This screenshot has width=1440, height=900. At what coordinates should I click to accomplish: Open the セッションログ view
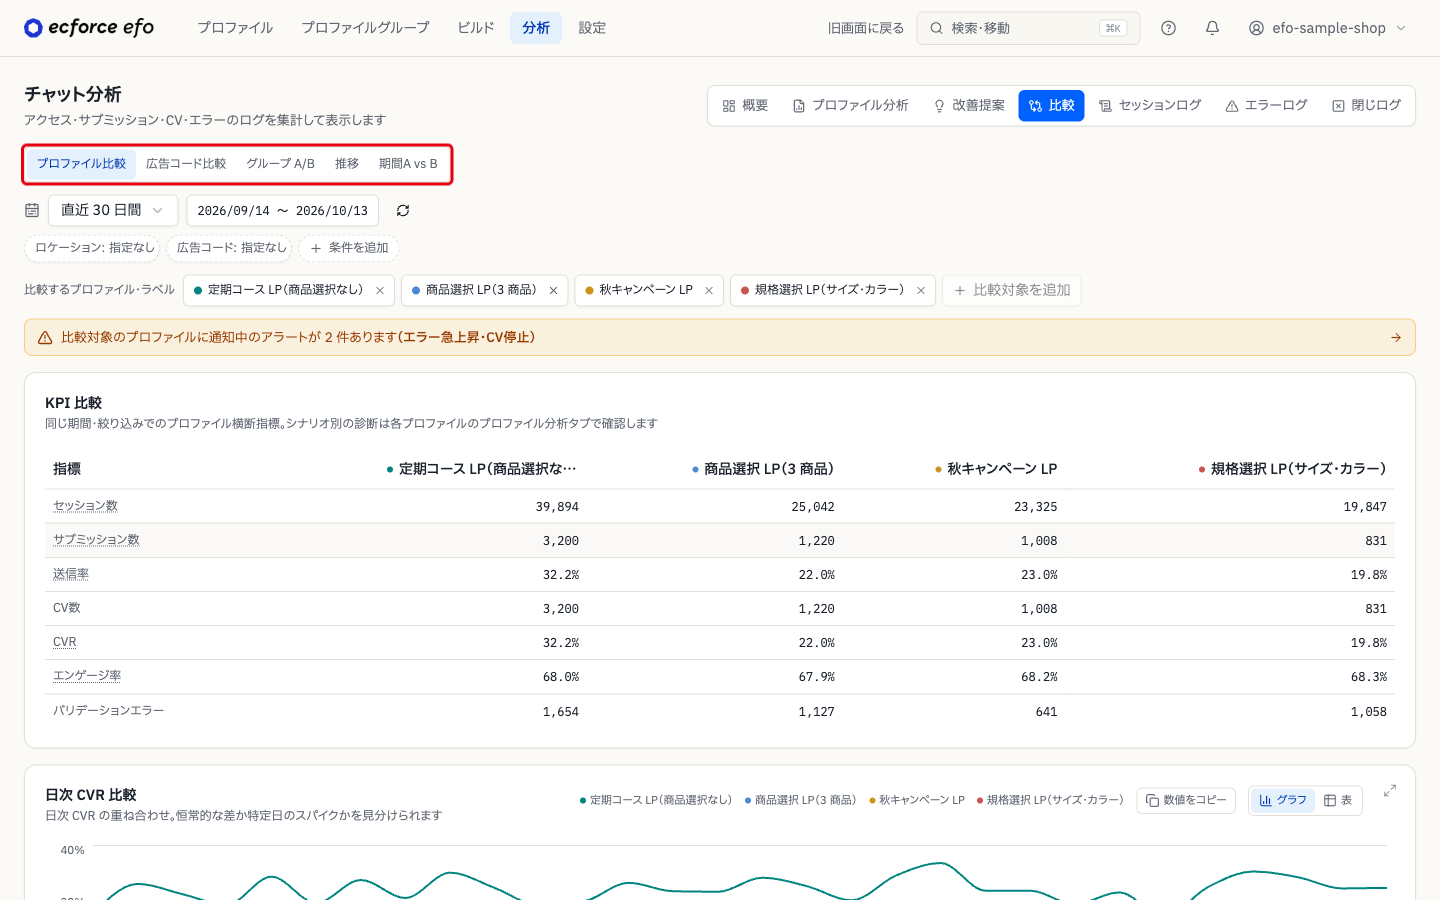click(1150, 106)
